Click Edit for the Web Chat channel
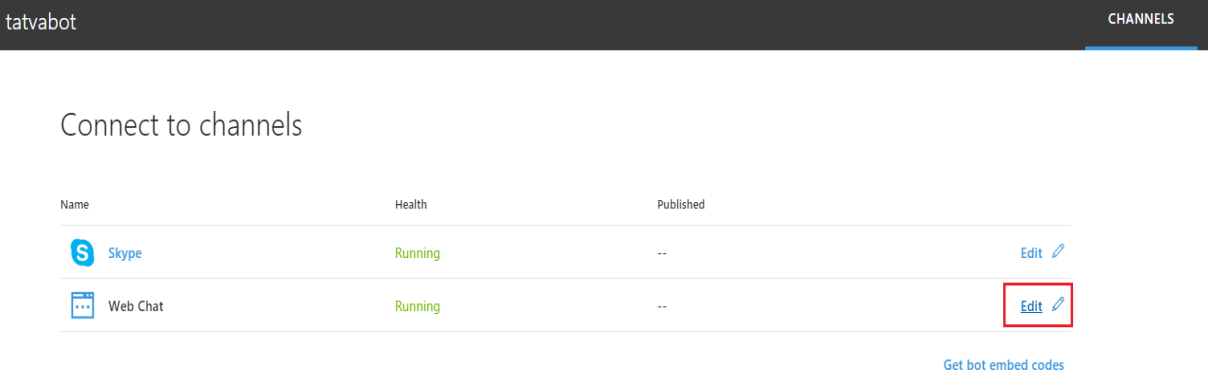This screenshot has width=1208, height=387. pyautogui.click(x=1031, y=306)
